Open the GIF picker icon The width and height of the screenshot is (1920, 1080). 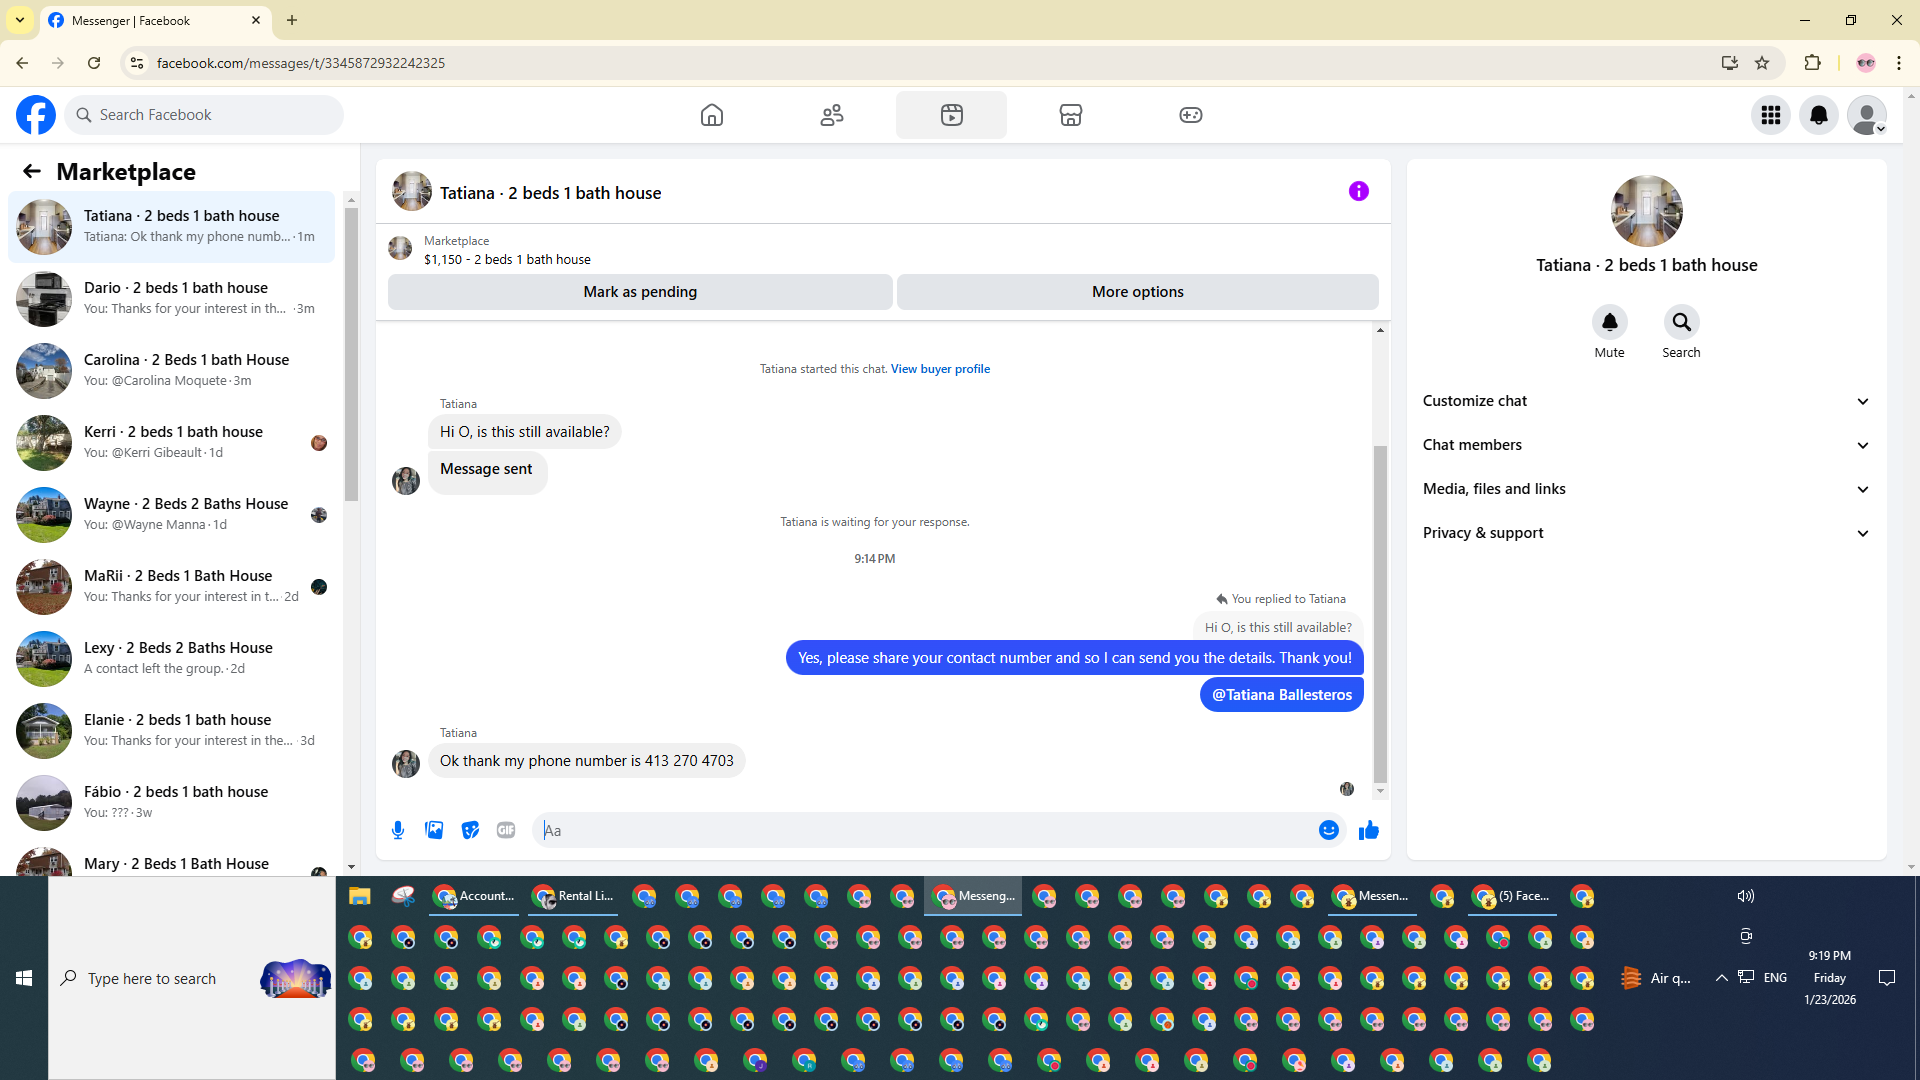(x=506, y=830)
